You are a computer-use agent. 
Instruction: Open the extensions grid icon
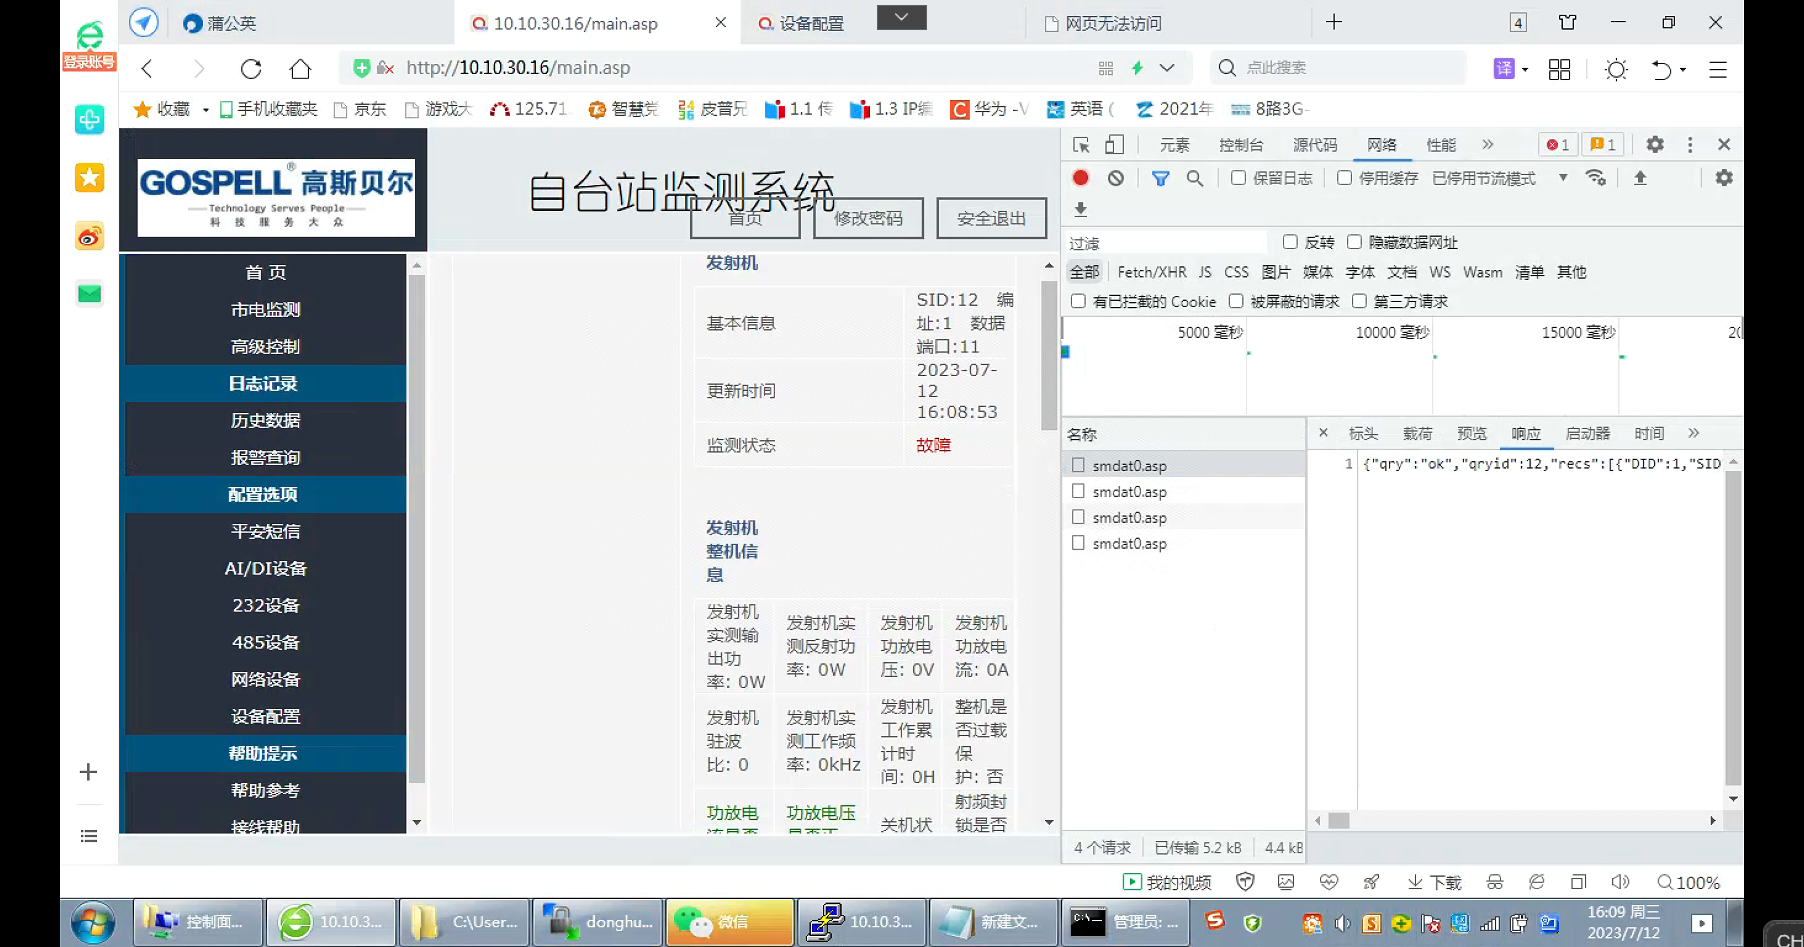1559,69
